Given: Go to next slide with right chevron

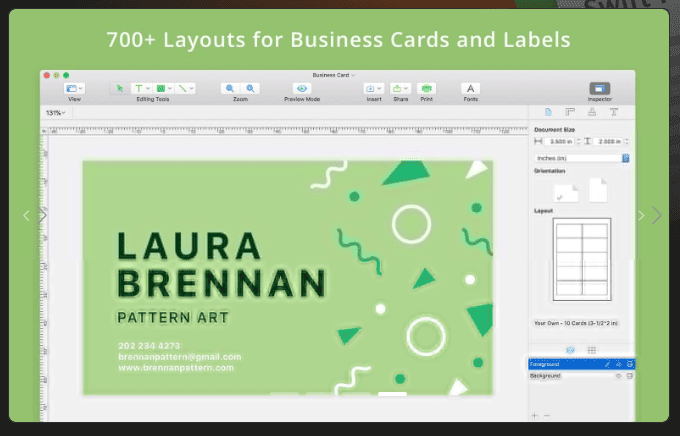Looking at the screenshot, I should tap(656, 216).
